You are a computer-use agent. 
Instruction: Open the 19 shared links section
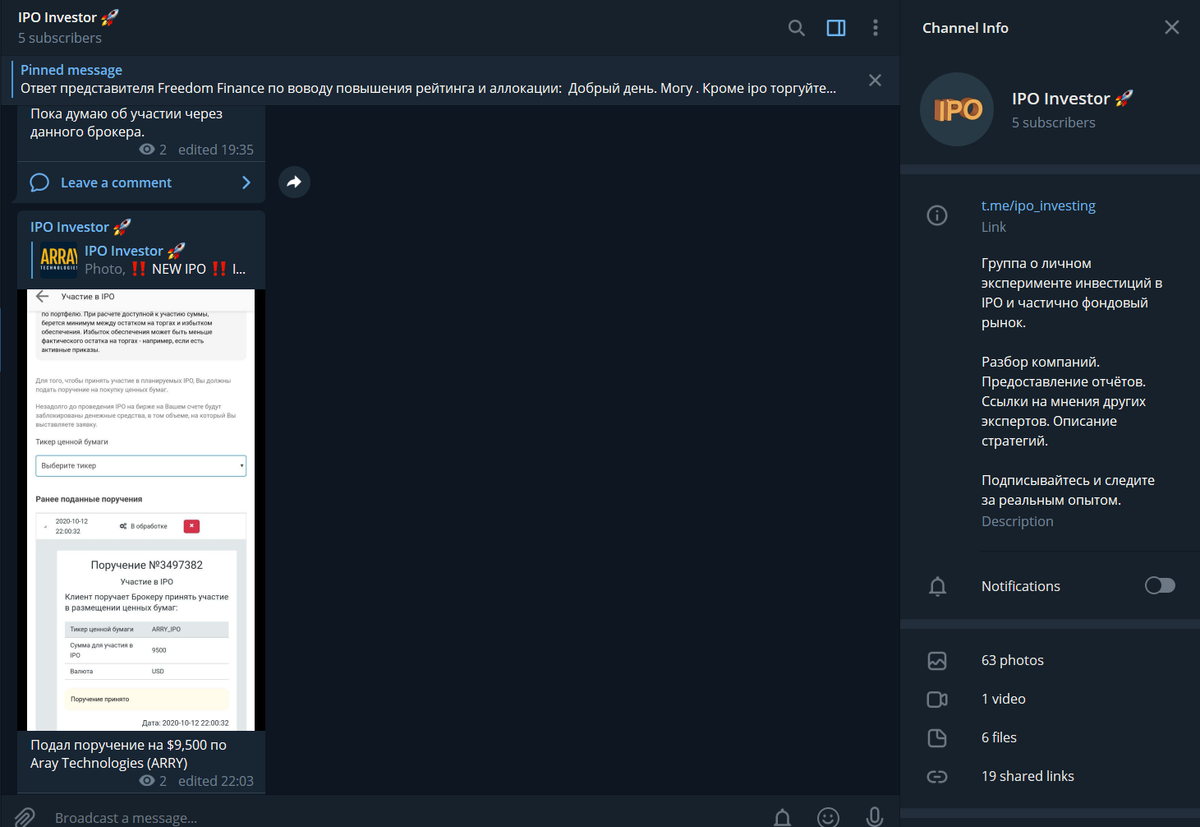[x=1050, y=776]
